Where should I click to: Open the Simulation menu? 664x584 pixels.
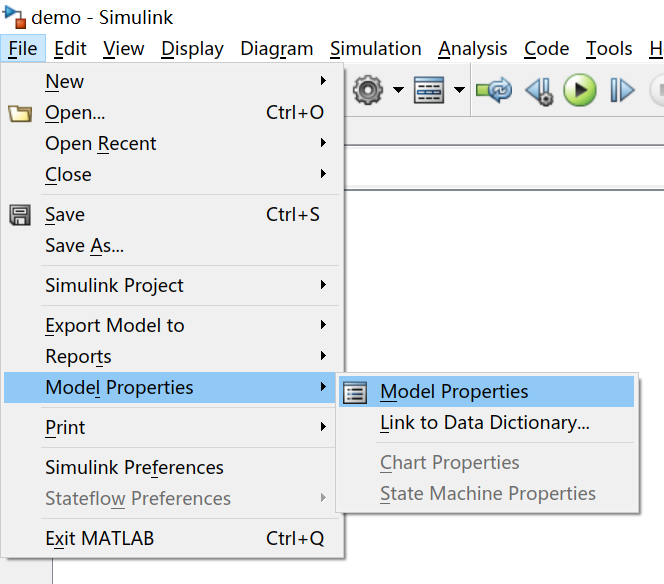click(376, 48)
